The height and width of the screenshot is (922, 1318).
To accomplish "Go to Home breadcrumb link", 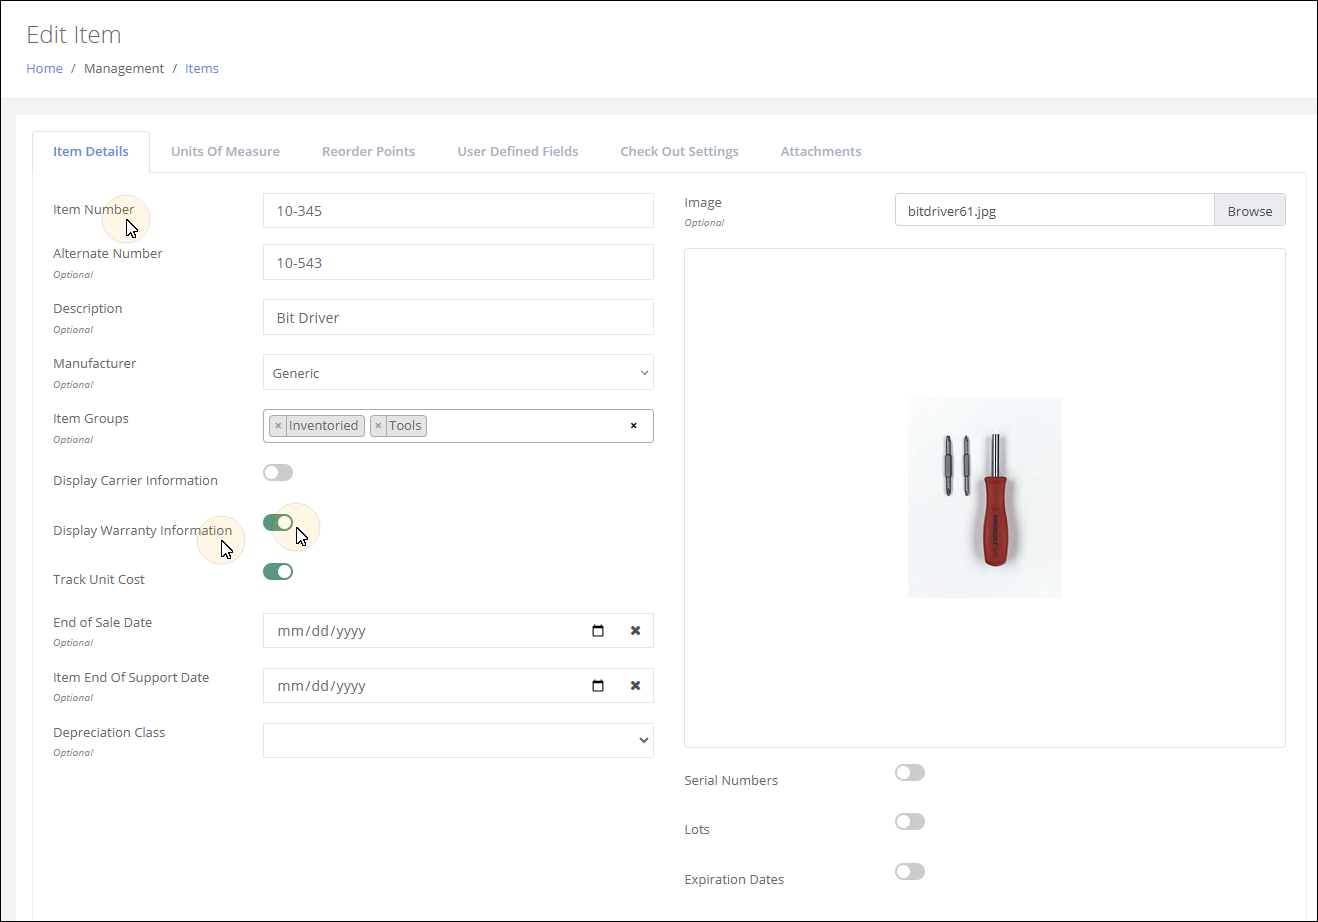I will pos(44,69).
